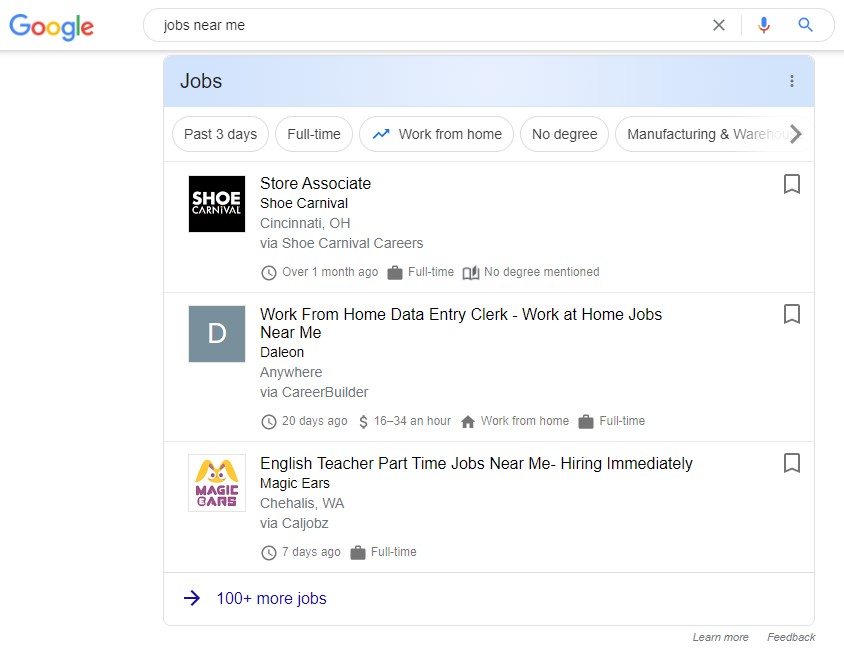Viewport: 844px width, 661px height.
Task: Click the clock icon next to Over 1 month ago
Action: click(x=269, y=273)
